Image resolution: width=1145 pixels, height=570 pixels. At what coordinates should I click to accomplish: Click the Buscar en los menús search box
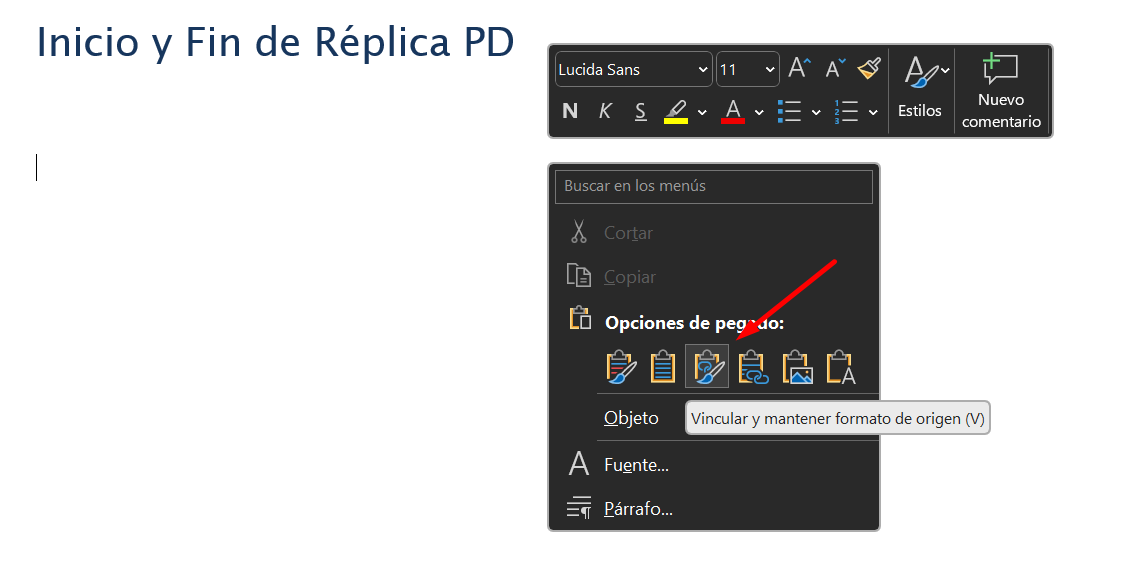click(713, 186)
